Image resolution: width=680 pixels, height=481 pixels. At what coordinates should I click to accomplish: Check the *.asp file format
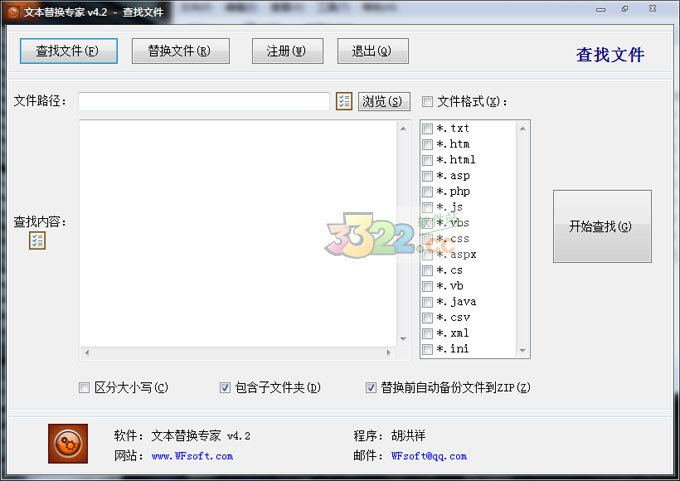427,176
